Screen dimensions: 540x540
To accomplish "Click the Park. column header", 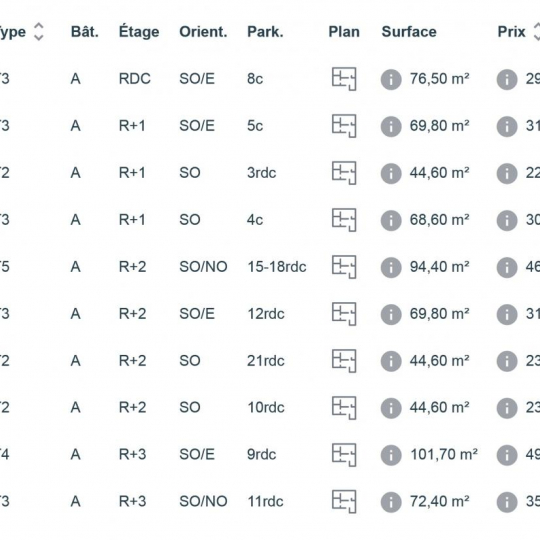I will 265,32.
